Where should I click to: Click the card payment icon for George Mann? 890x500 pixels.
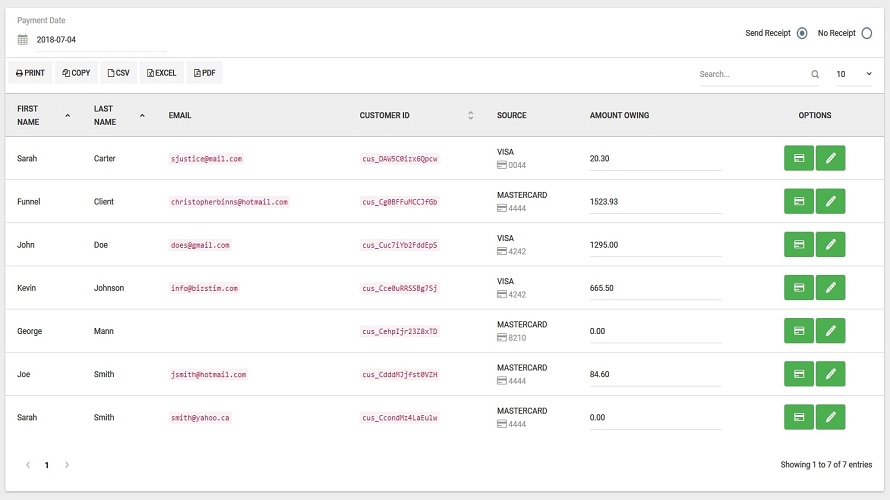point(798,331)
